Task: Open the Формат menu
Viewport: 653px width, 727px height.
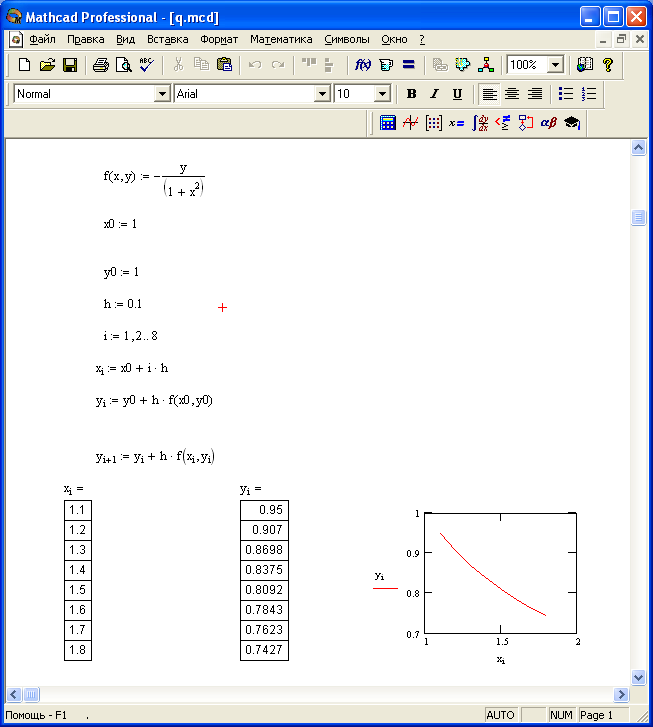Action: point(219,39)
